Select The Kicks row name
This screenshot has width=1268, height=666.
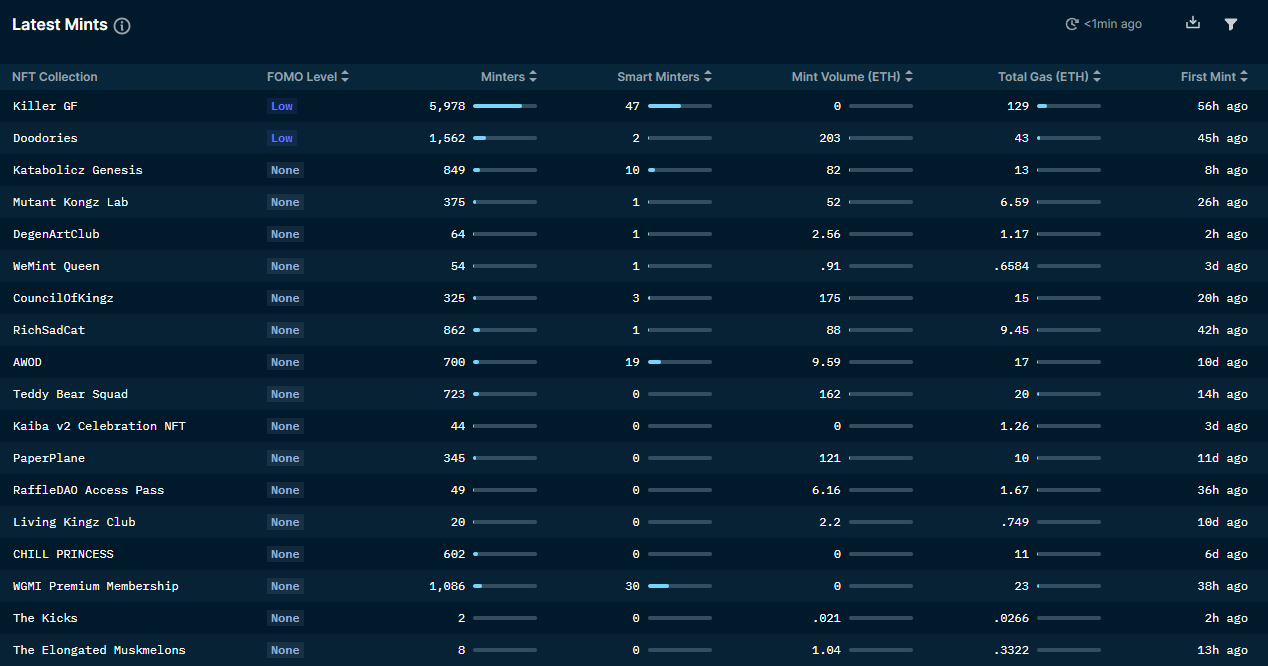[x=45, y=618]
